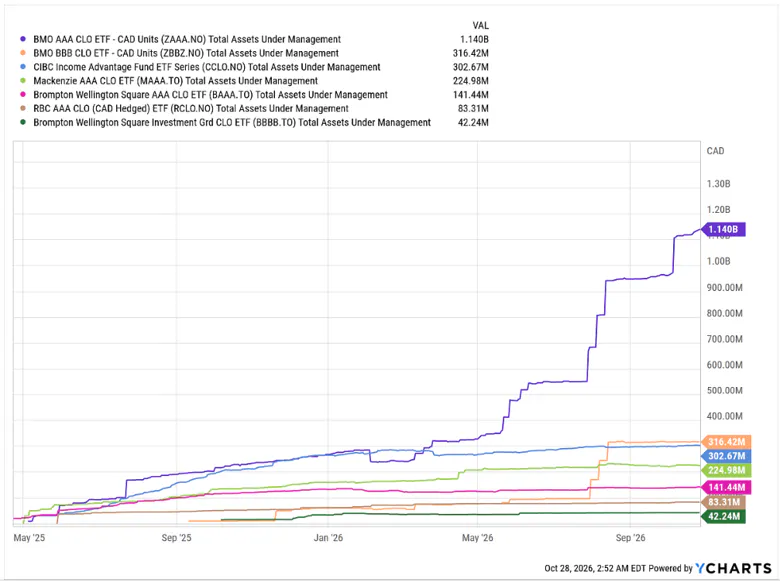The image size is (780, 582).
Task: Click the blue CCLO.NO legend dot
Action: (x=23, y=67)
